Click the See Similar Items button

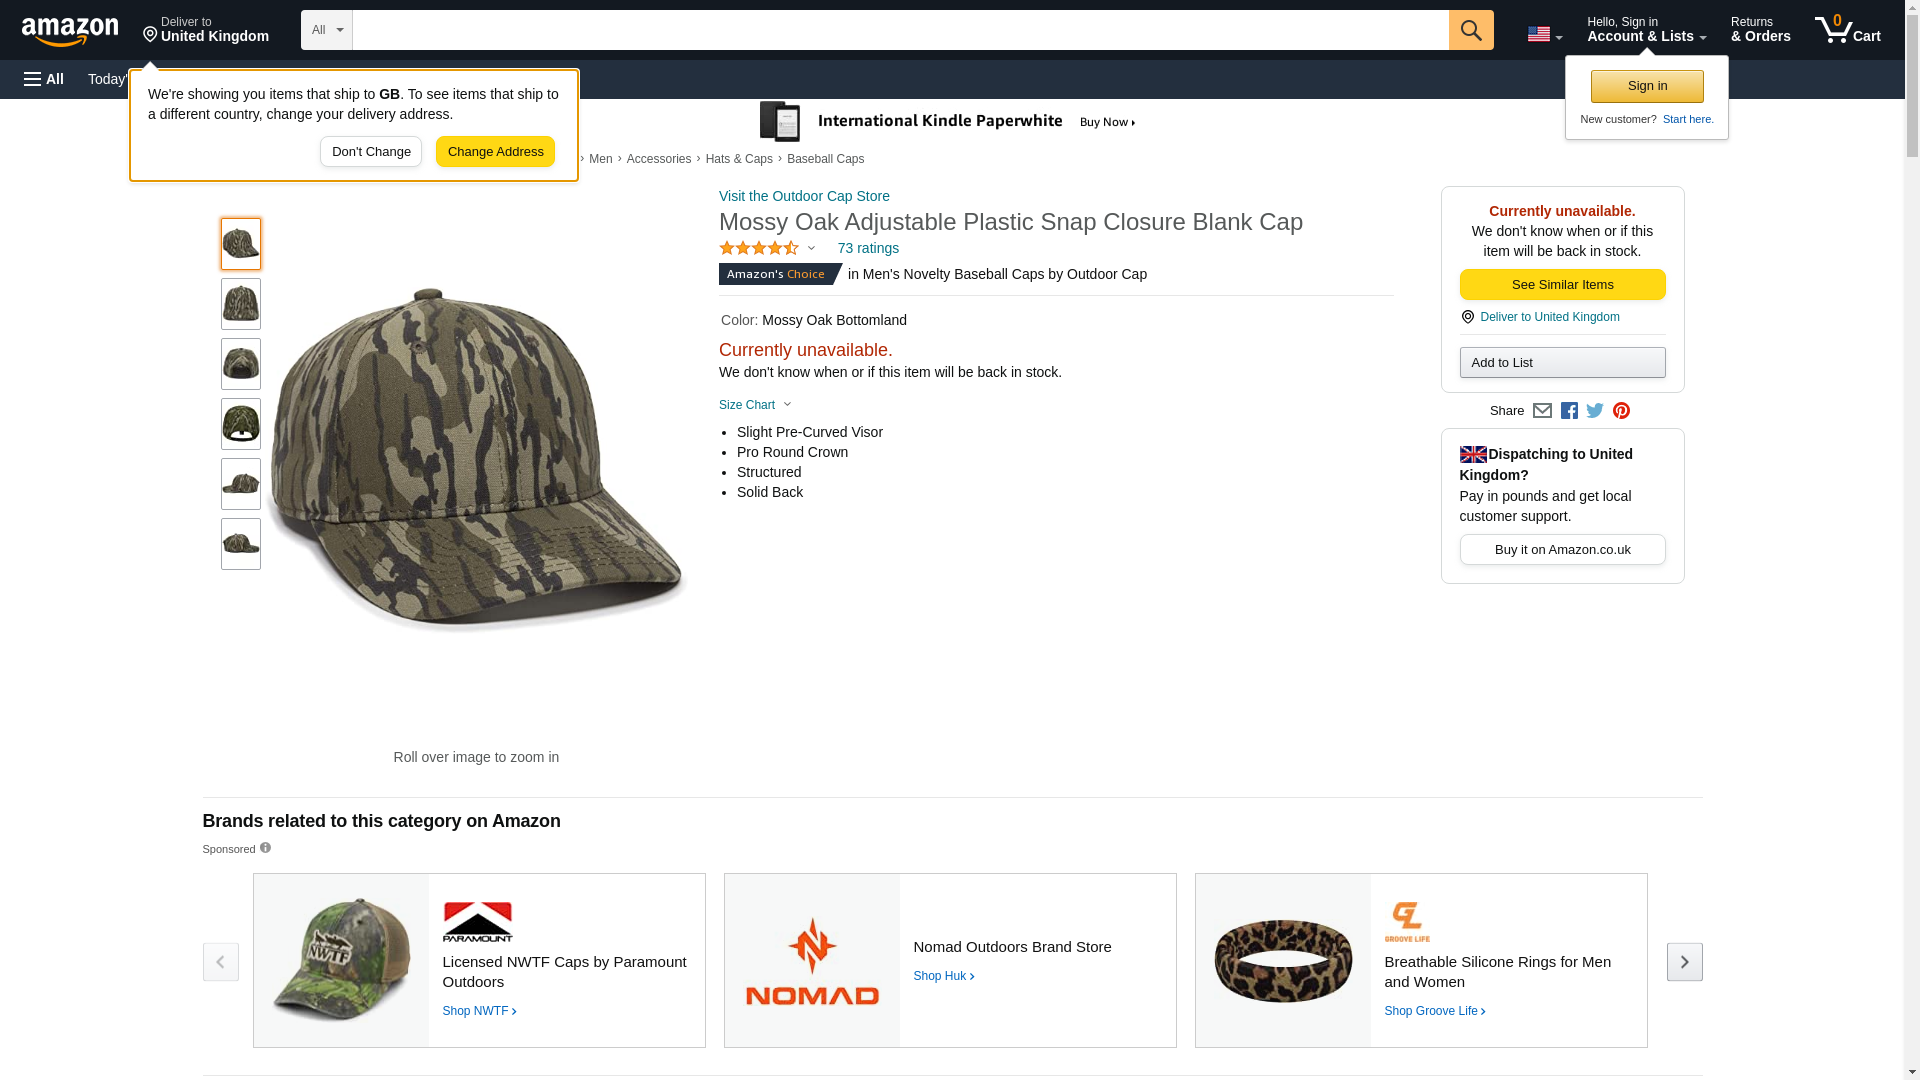tap(1562, 285)
